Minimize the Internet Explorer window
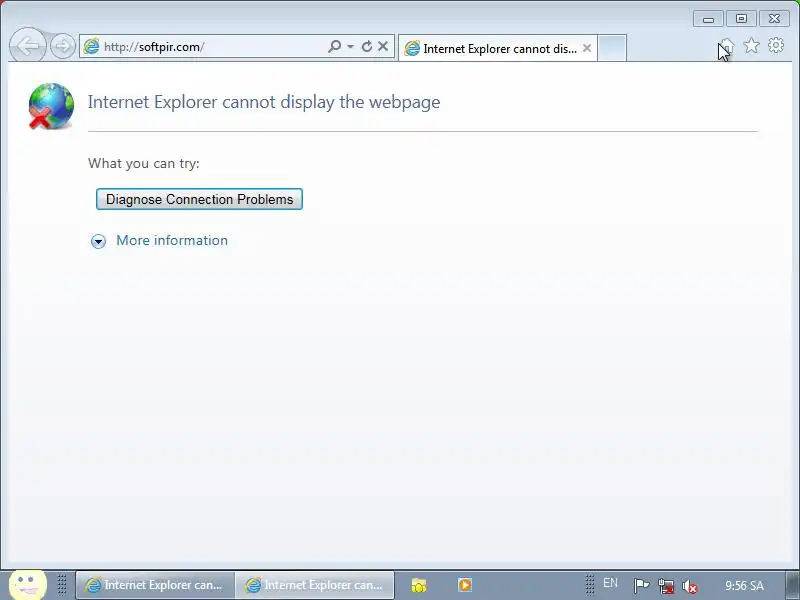 click(708, 19)
